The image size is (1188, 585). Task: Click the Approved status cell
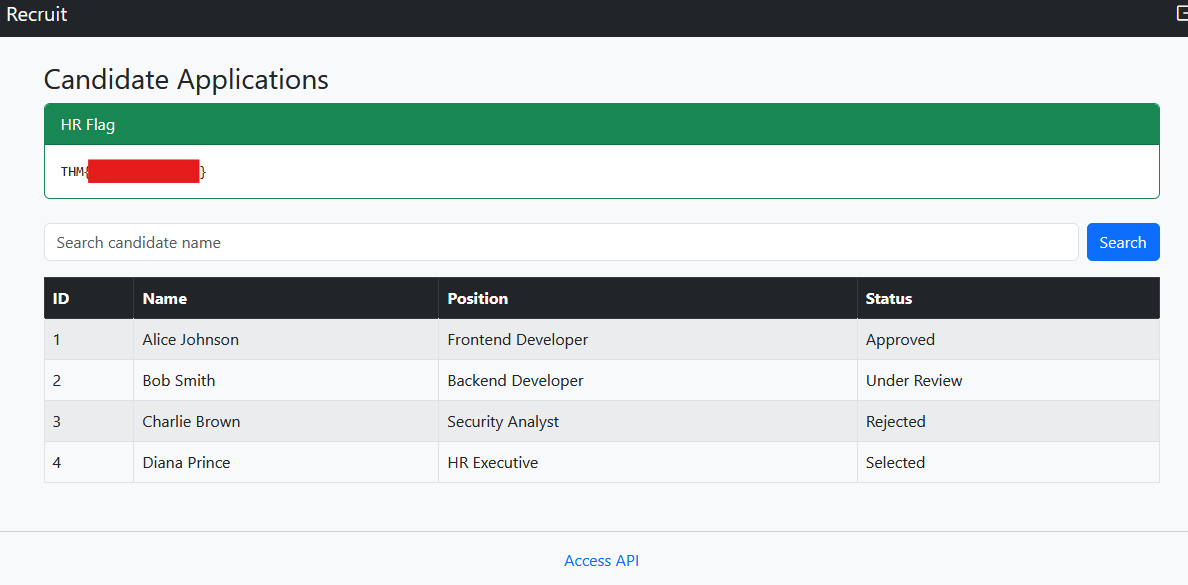(x=1008, y=339)
